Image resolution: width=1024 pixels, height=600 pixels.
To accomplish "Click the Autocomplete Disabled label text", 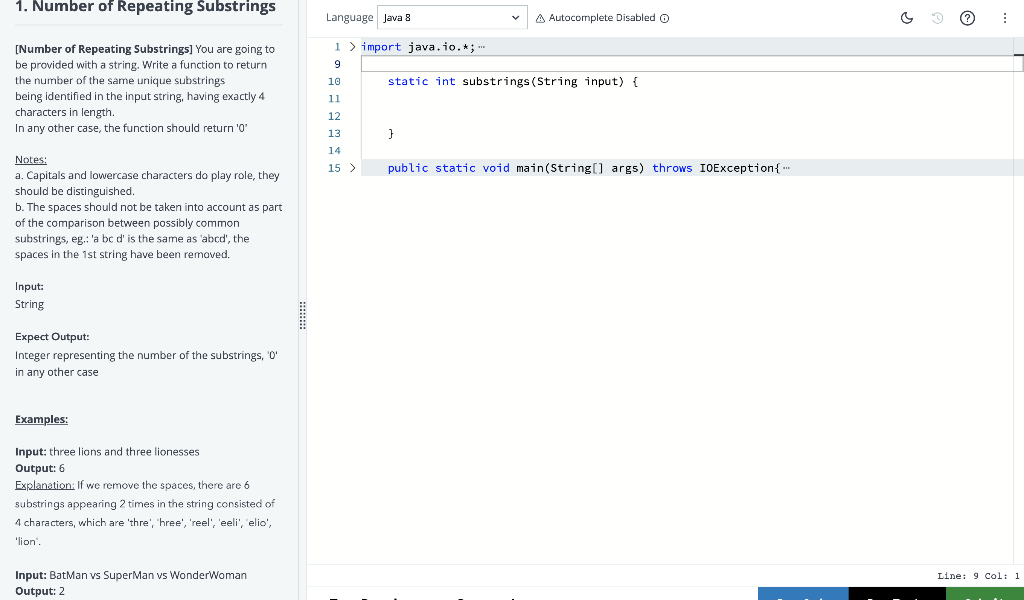I will tap(601, 18).
